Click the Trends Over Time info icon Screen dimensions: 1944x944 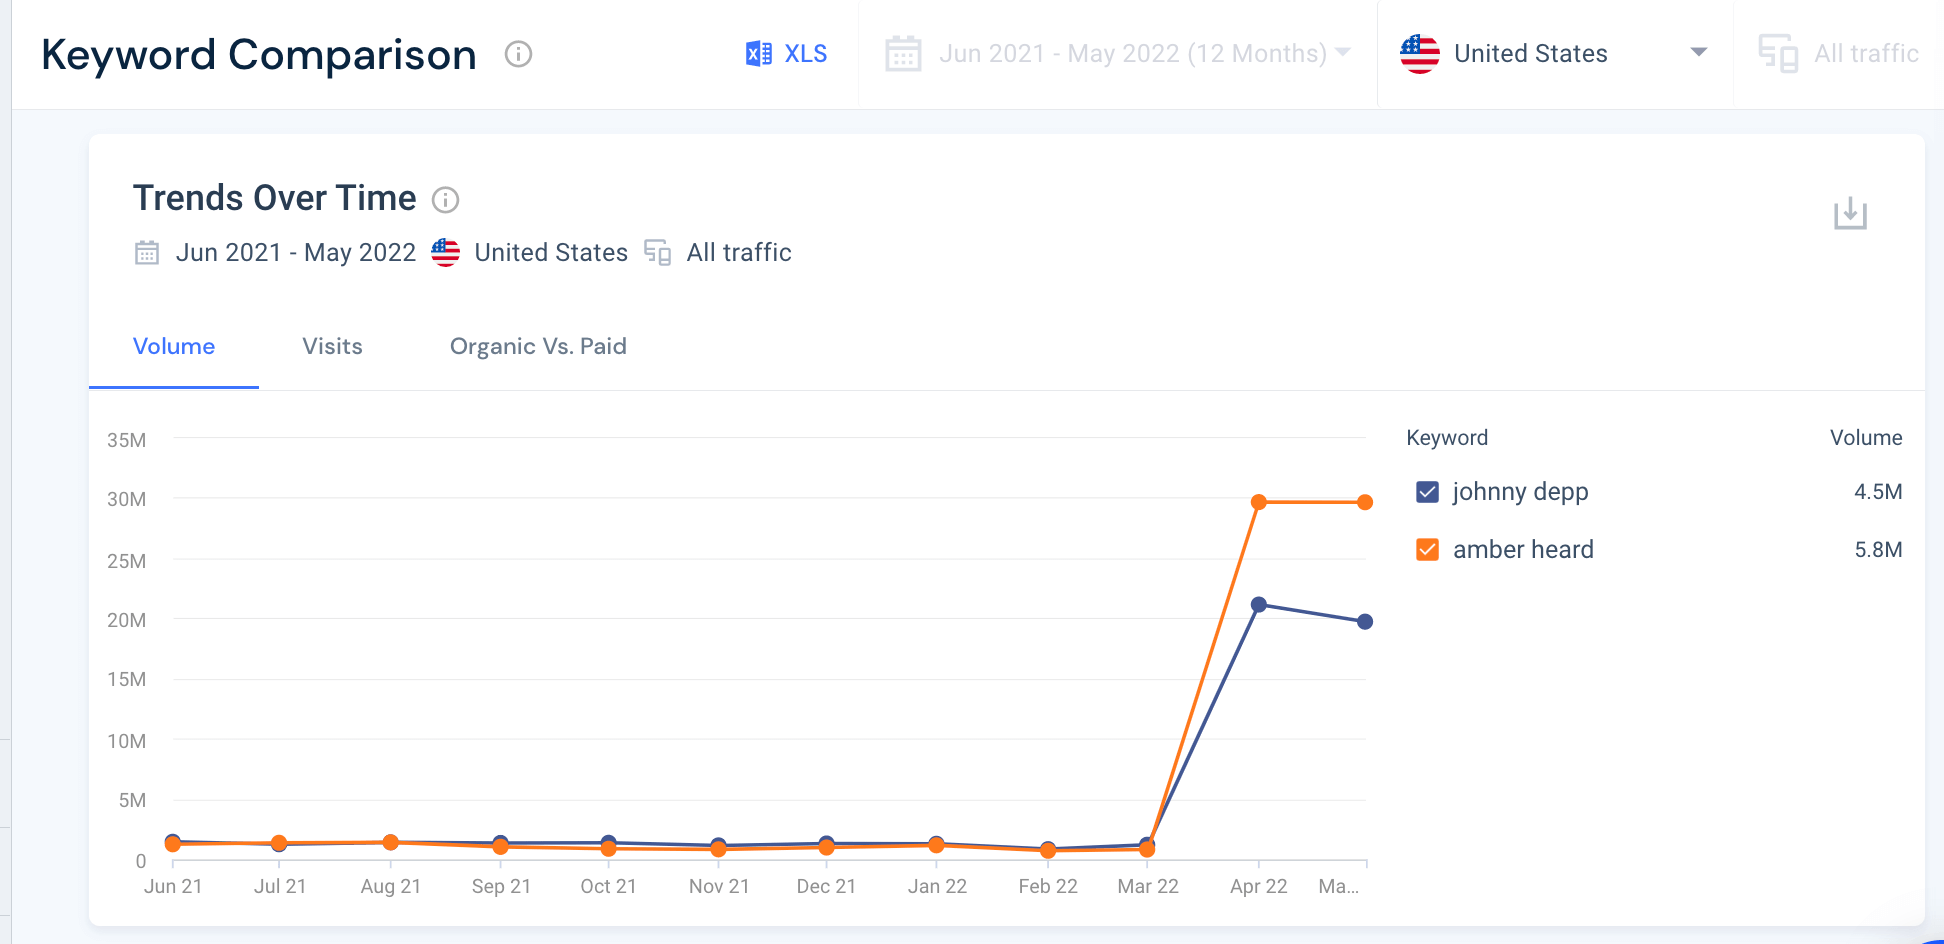446,200
